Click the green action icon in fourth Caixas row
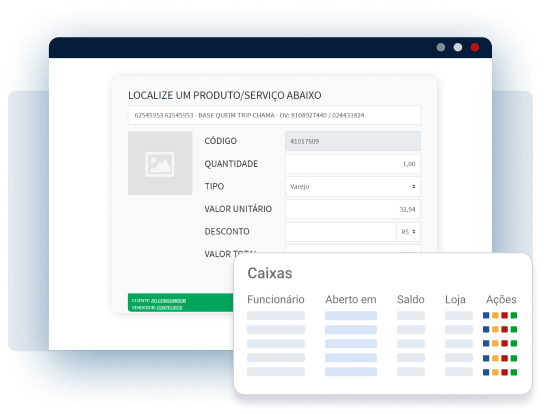 (514, 358)
